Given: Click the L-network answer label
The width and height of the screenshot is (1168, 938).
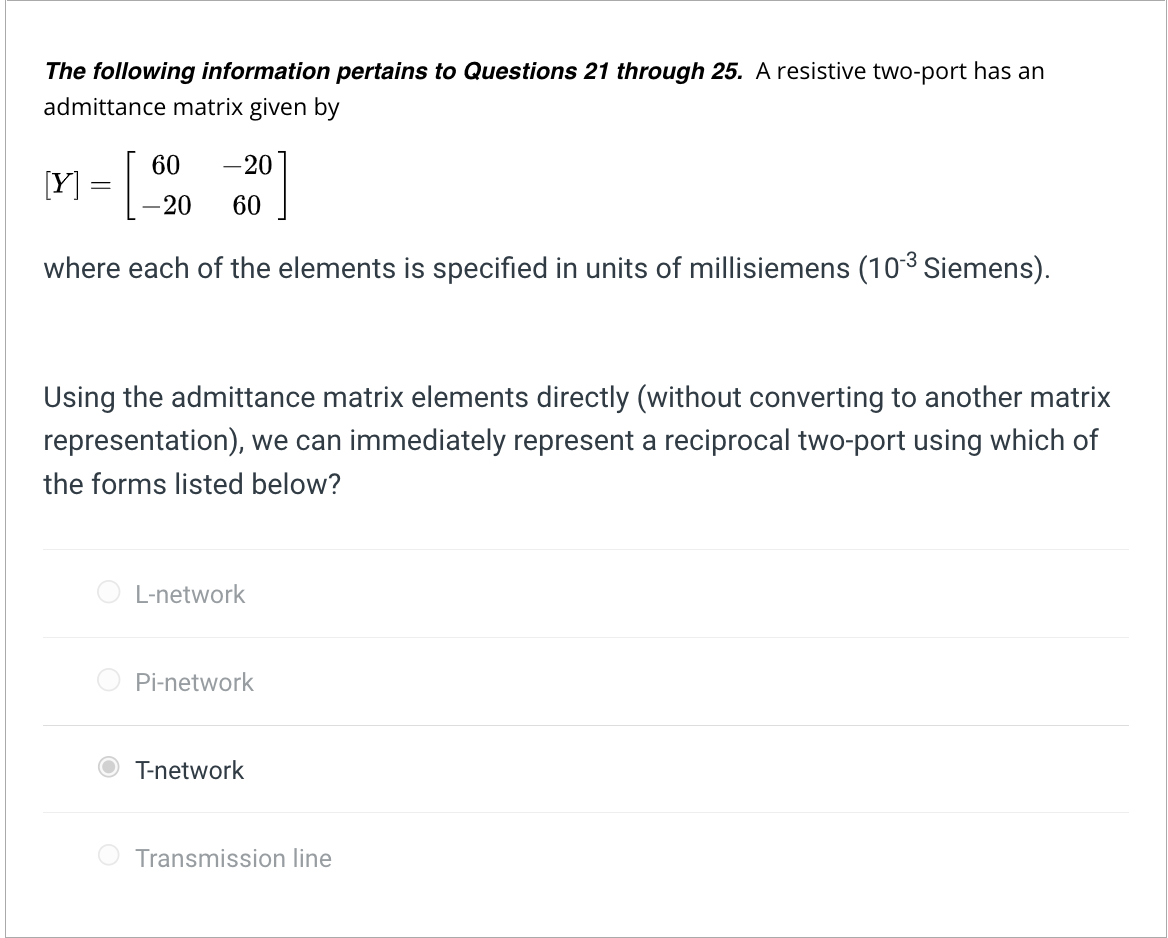Looking at the screenshot, I should click(189, 593).
